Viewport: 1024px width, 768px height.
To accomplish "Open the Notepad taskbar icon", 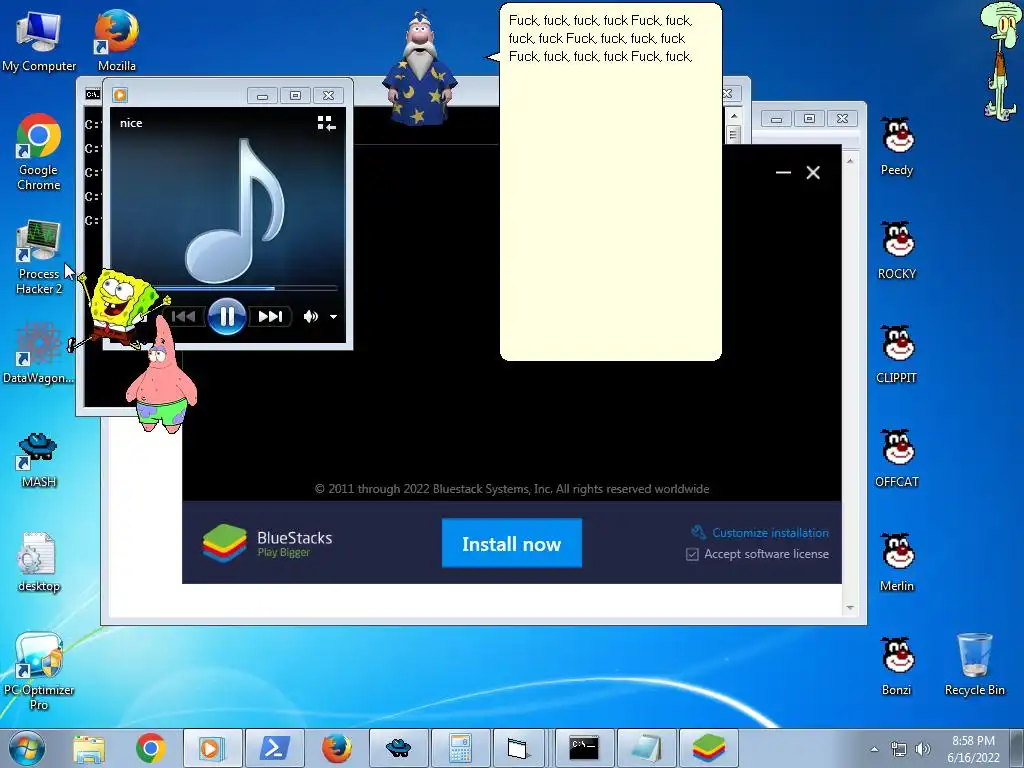I will coord(646,748).
